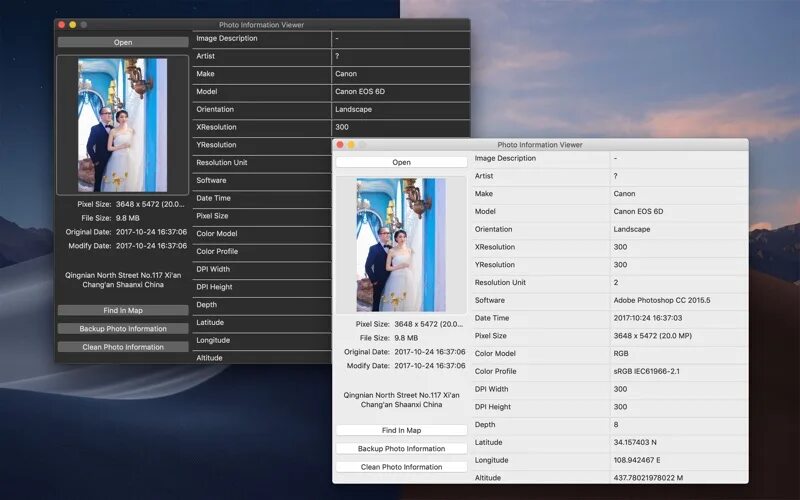Select wedding photo thumbnail in light window
Viewport: 800px width, 500px height.
pyautogui.click(x=401, y=245)
